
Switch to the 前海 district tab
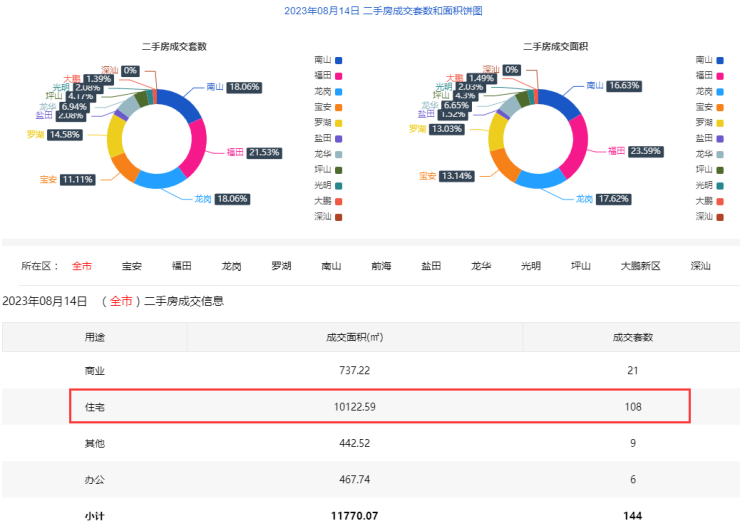[x=381, y=266]
